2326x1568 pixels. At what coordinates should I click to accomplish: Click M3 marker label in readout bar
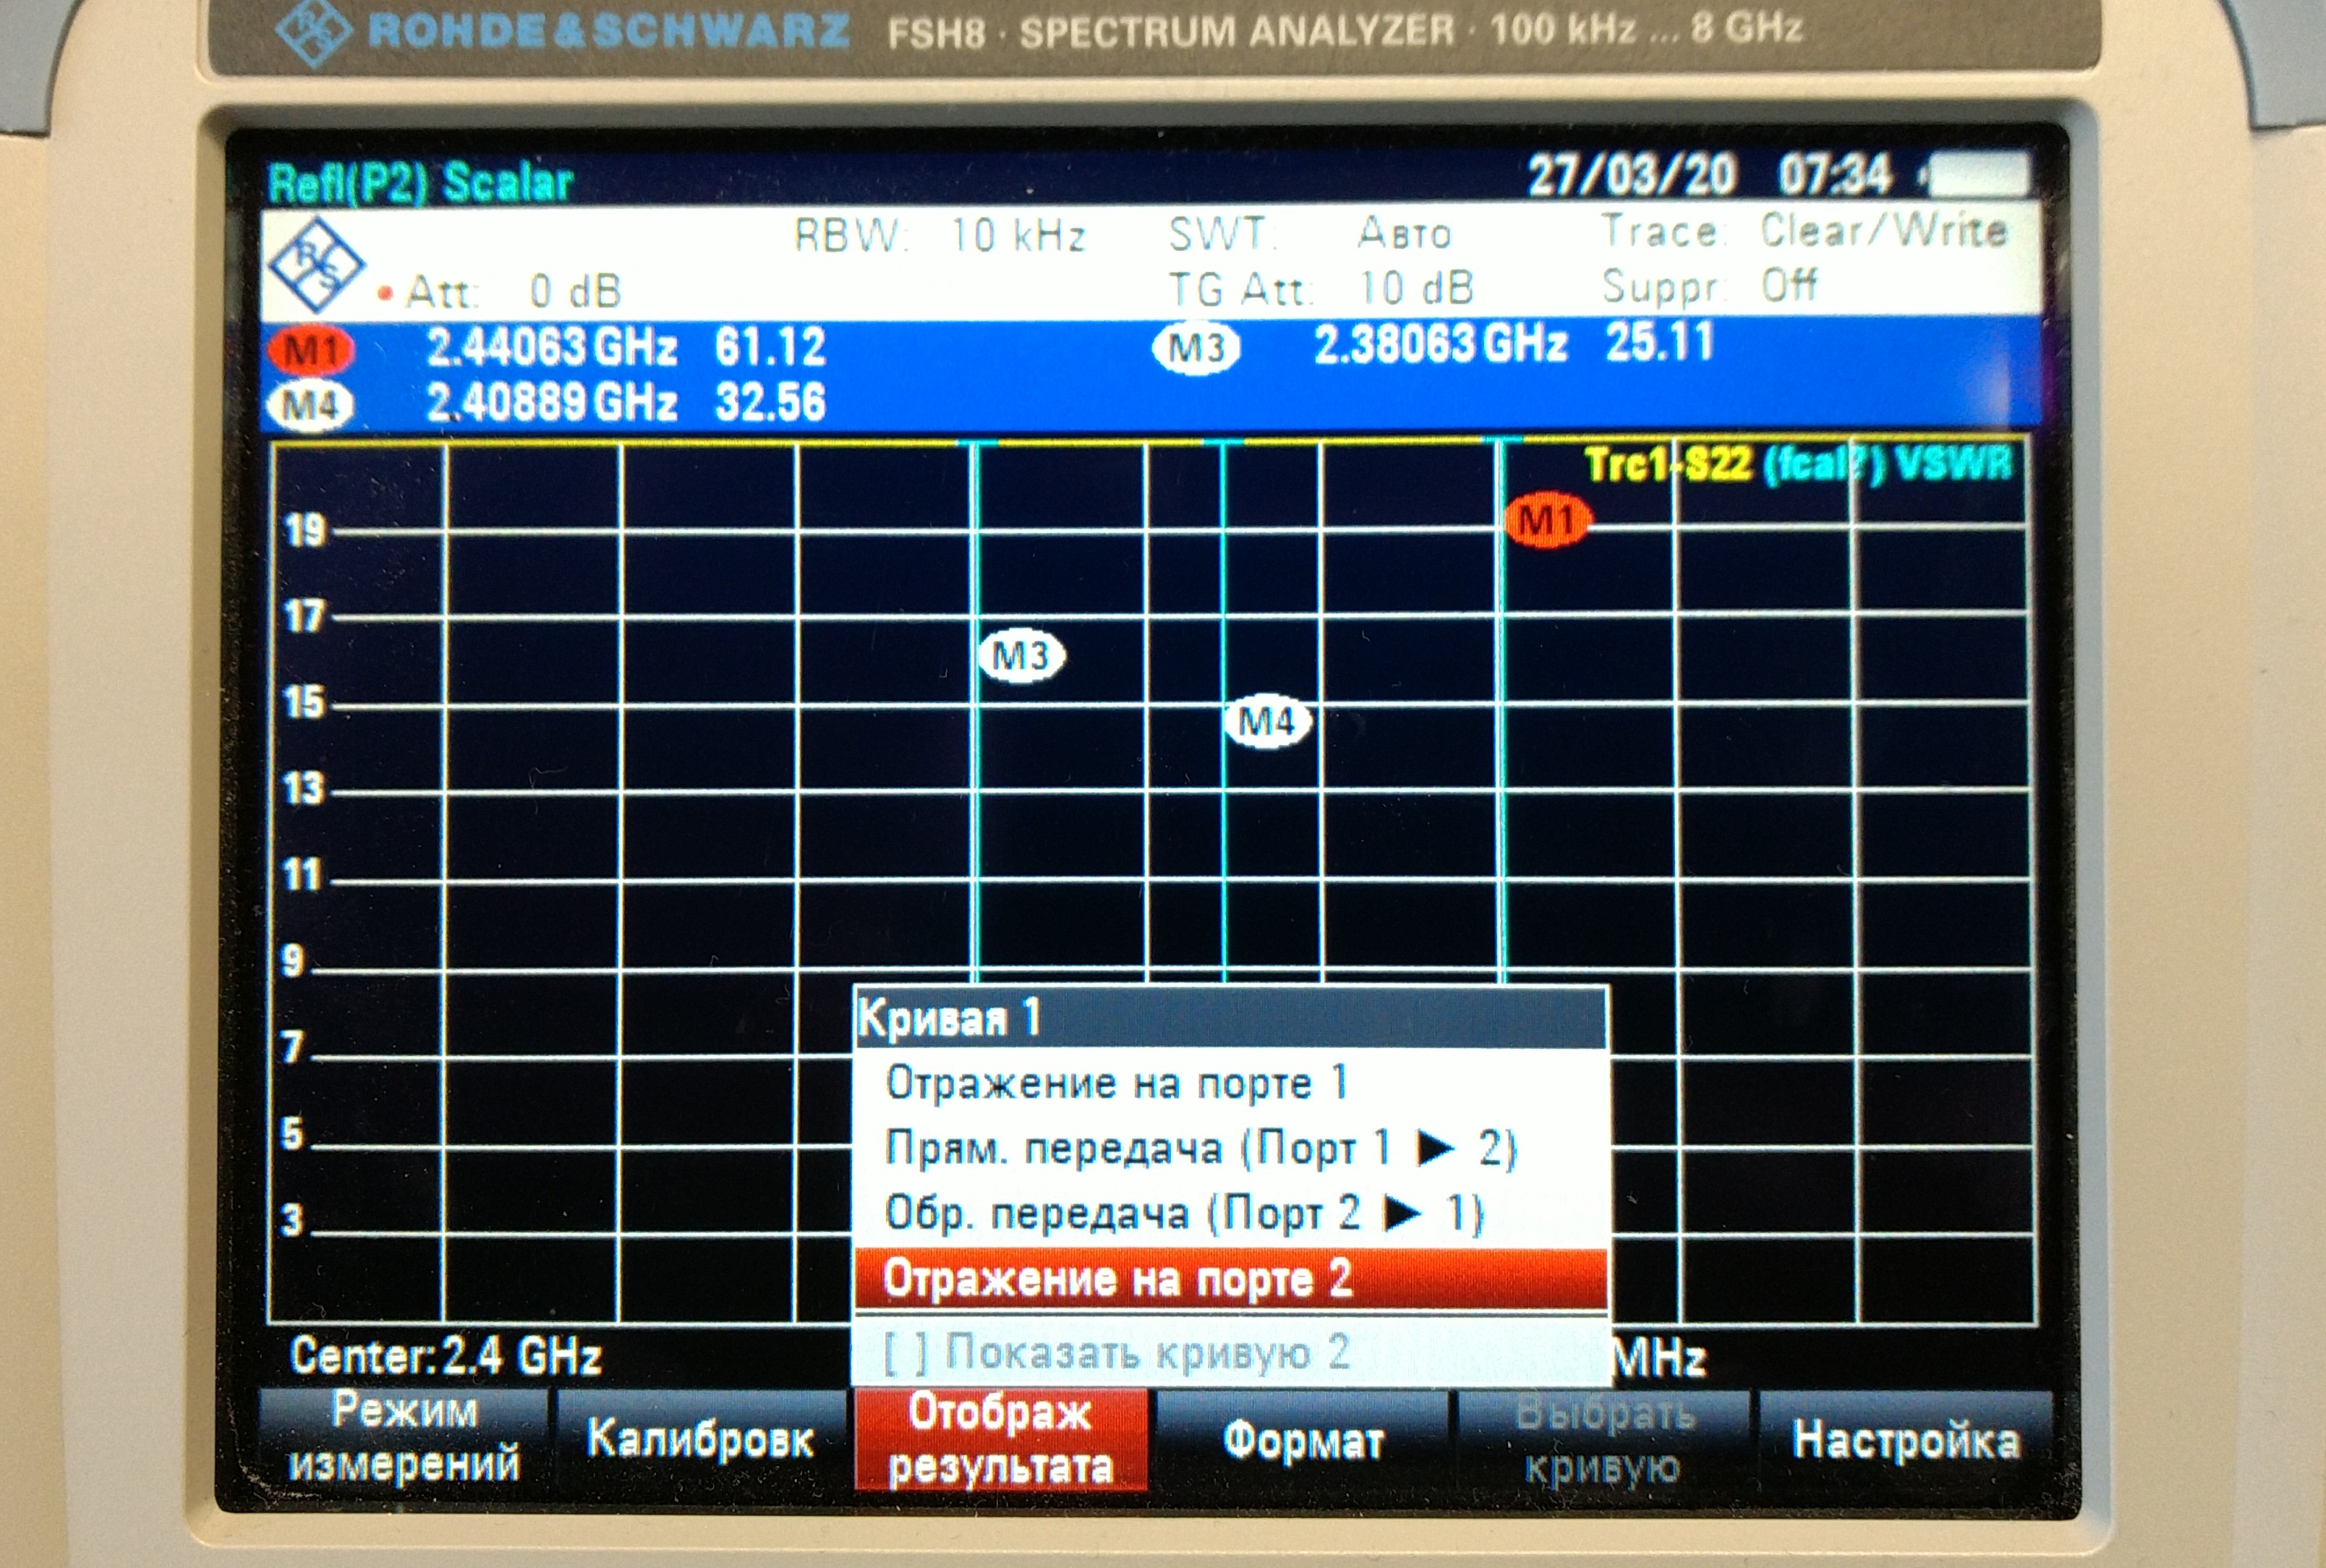(x=1197, y=348)
